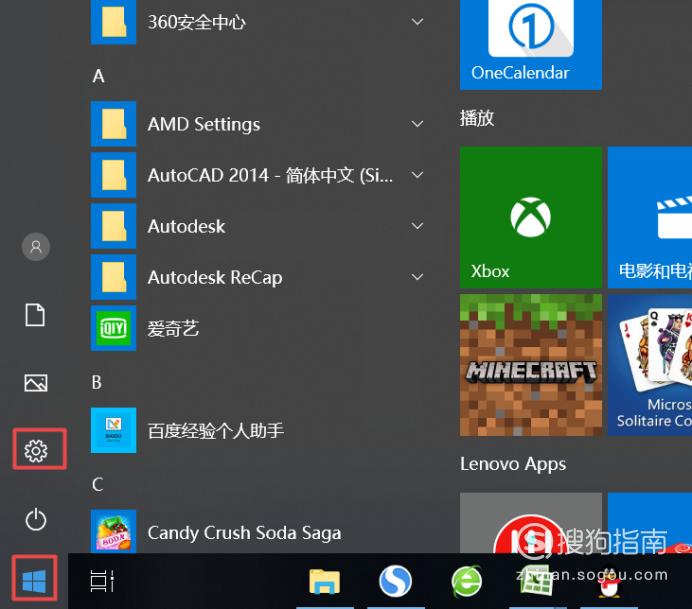
Task: Open the Settings gear in Start sidebar
Action: [x=36, y=451]
